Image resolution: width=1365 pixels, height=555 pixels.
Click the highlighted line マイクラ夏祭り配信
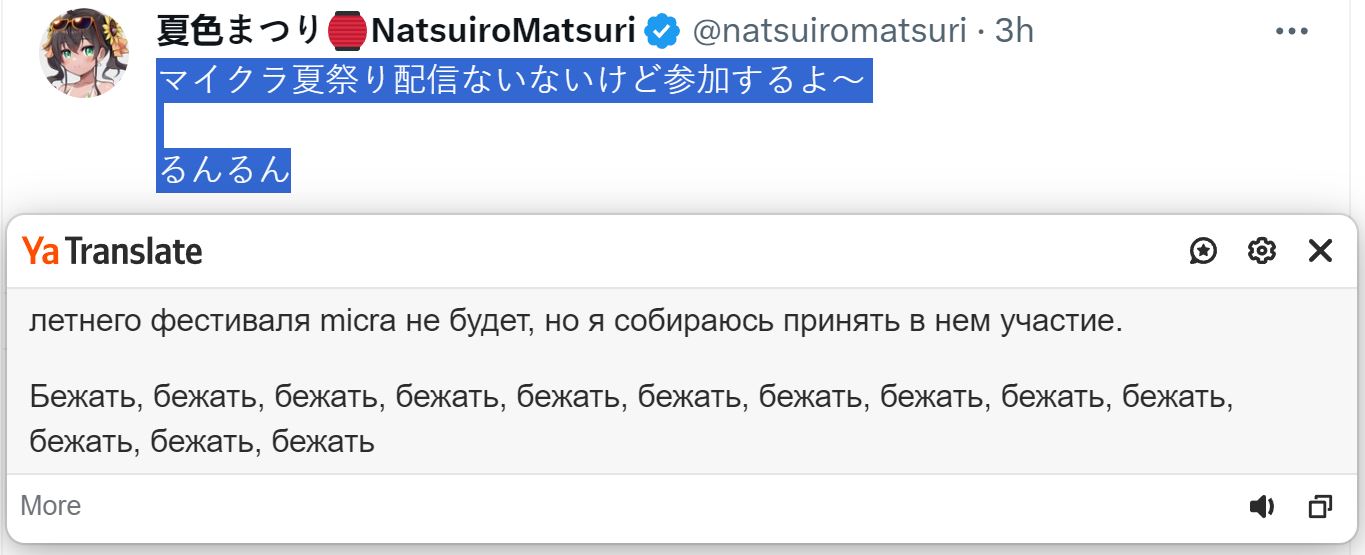click(x=515, y=81)
